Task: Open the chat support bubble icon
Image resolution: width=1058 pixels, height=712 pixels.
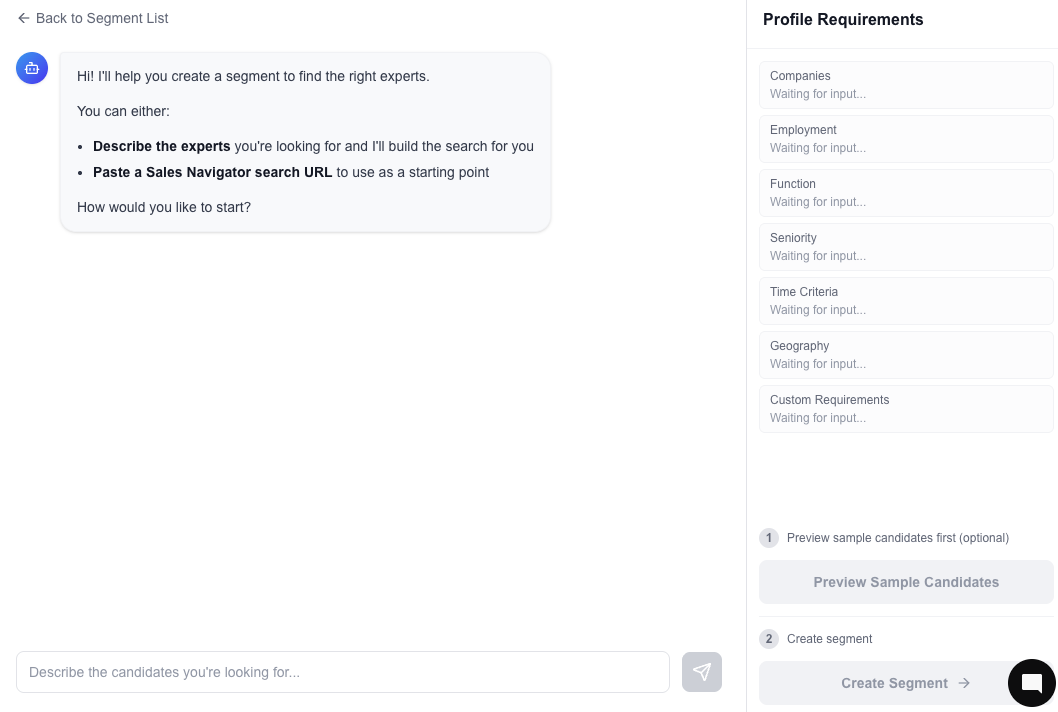Action: [x=1032, y=682]
